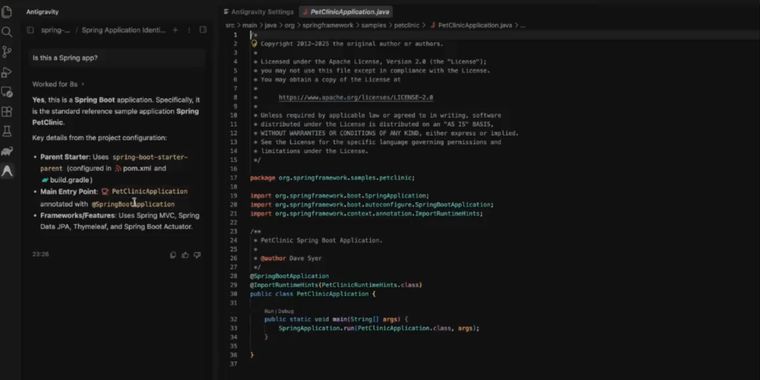Image resolution: width=760 pixels, height=380 pixels.
Task: Open the Run and Debug view
Action: point(7,72)
